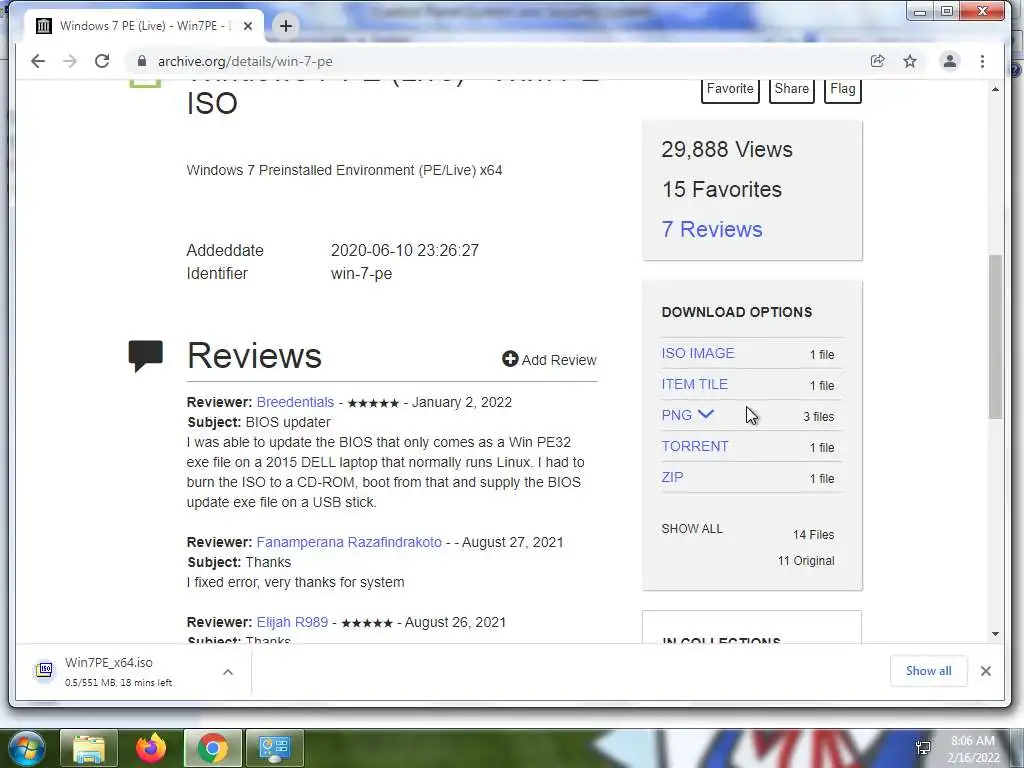The width and height of the screenshot is (1024, 768).
Task: Click the browser forward arrow
Action: point(70,61)
